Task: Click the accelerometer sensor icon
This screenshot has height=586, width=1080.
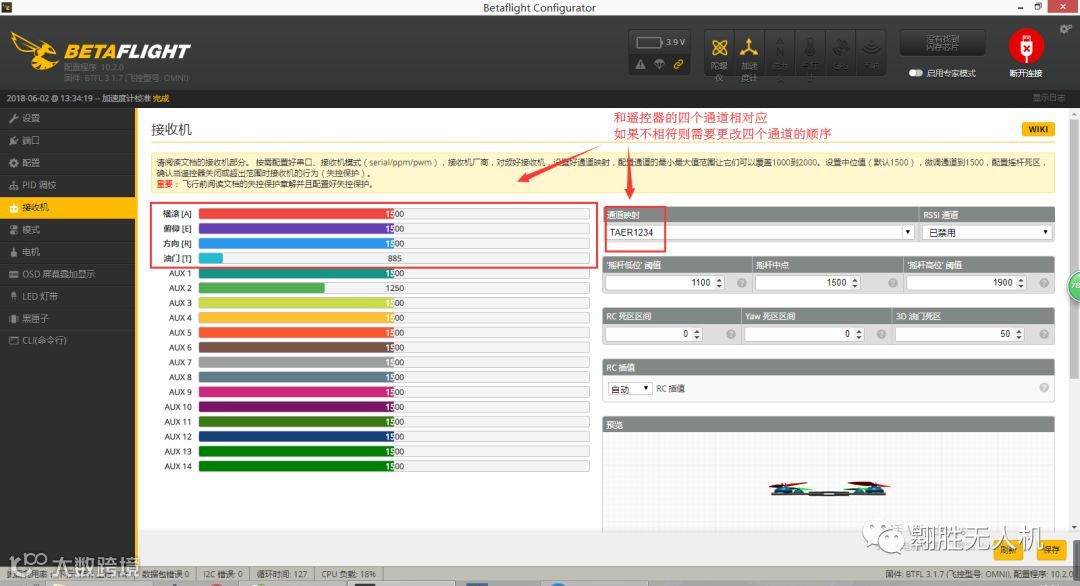Action: pos(749,48)
